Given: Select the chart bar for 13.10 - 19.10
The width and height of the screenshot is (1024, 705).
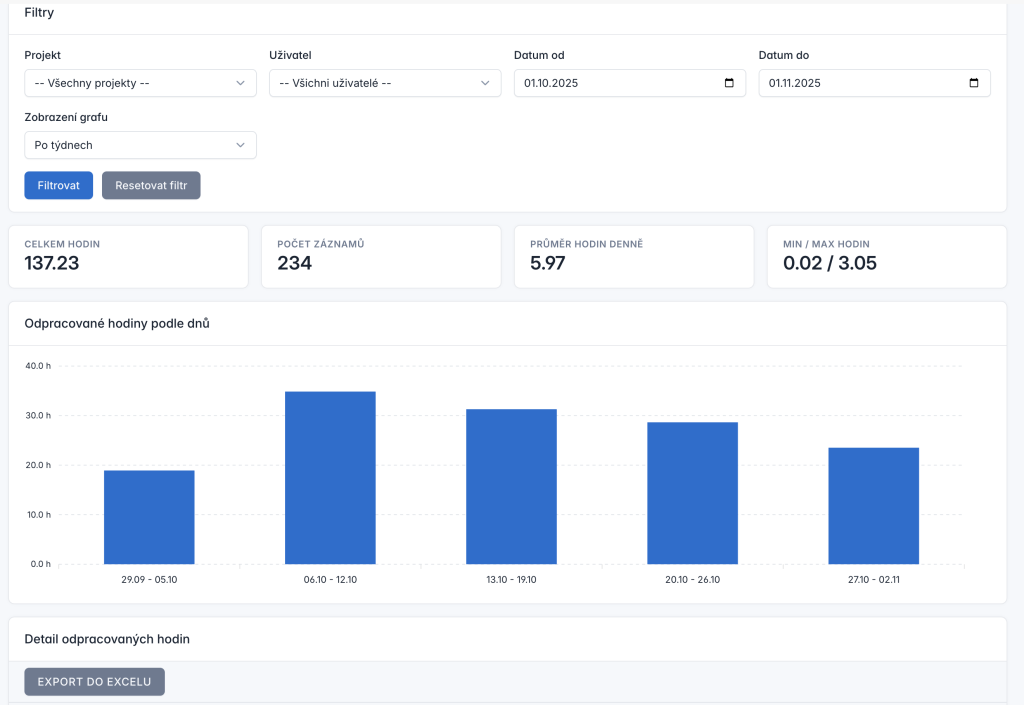Looking at the screenshot, I should [511, 487].
